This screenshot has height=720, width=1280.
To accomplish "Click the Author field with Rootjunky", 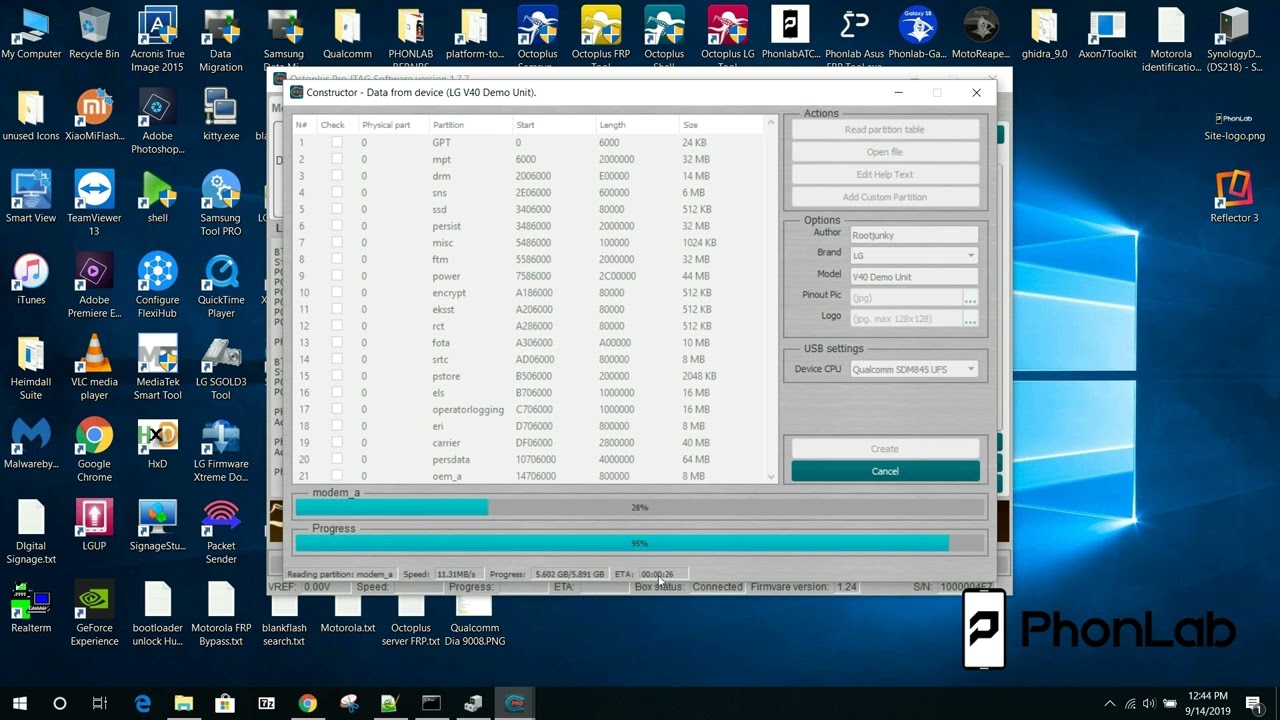I will (913, 235).
